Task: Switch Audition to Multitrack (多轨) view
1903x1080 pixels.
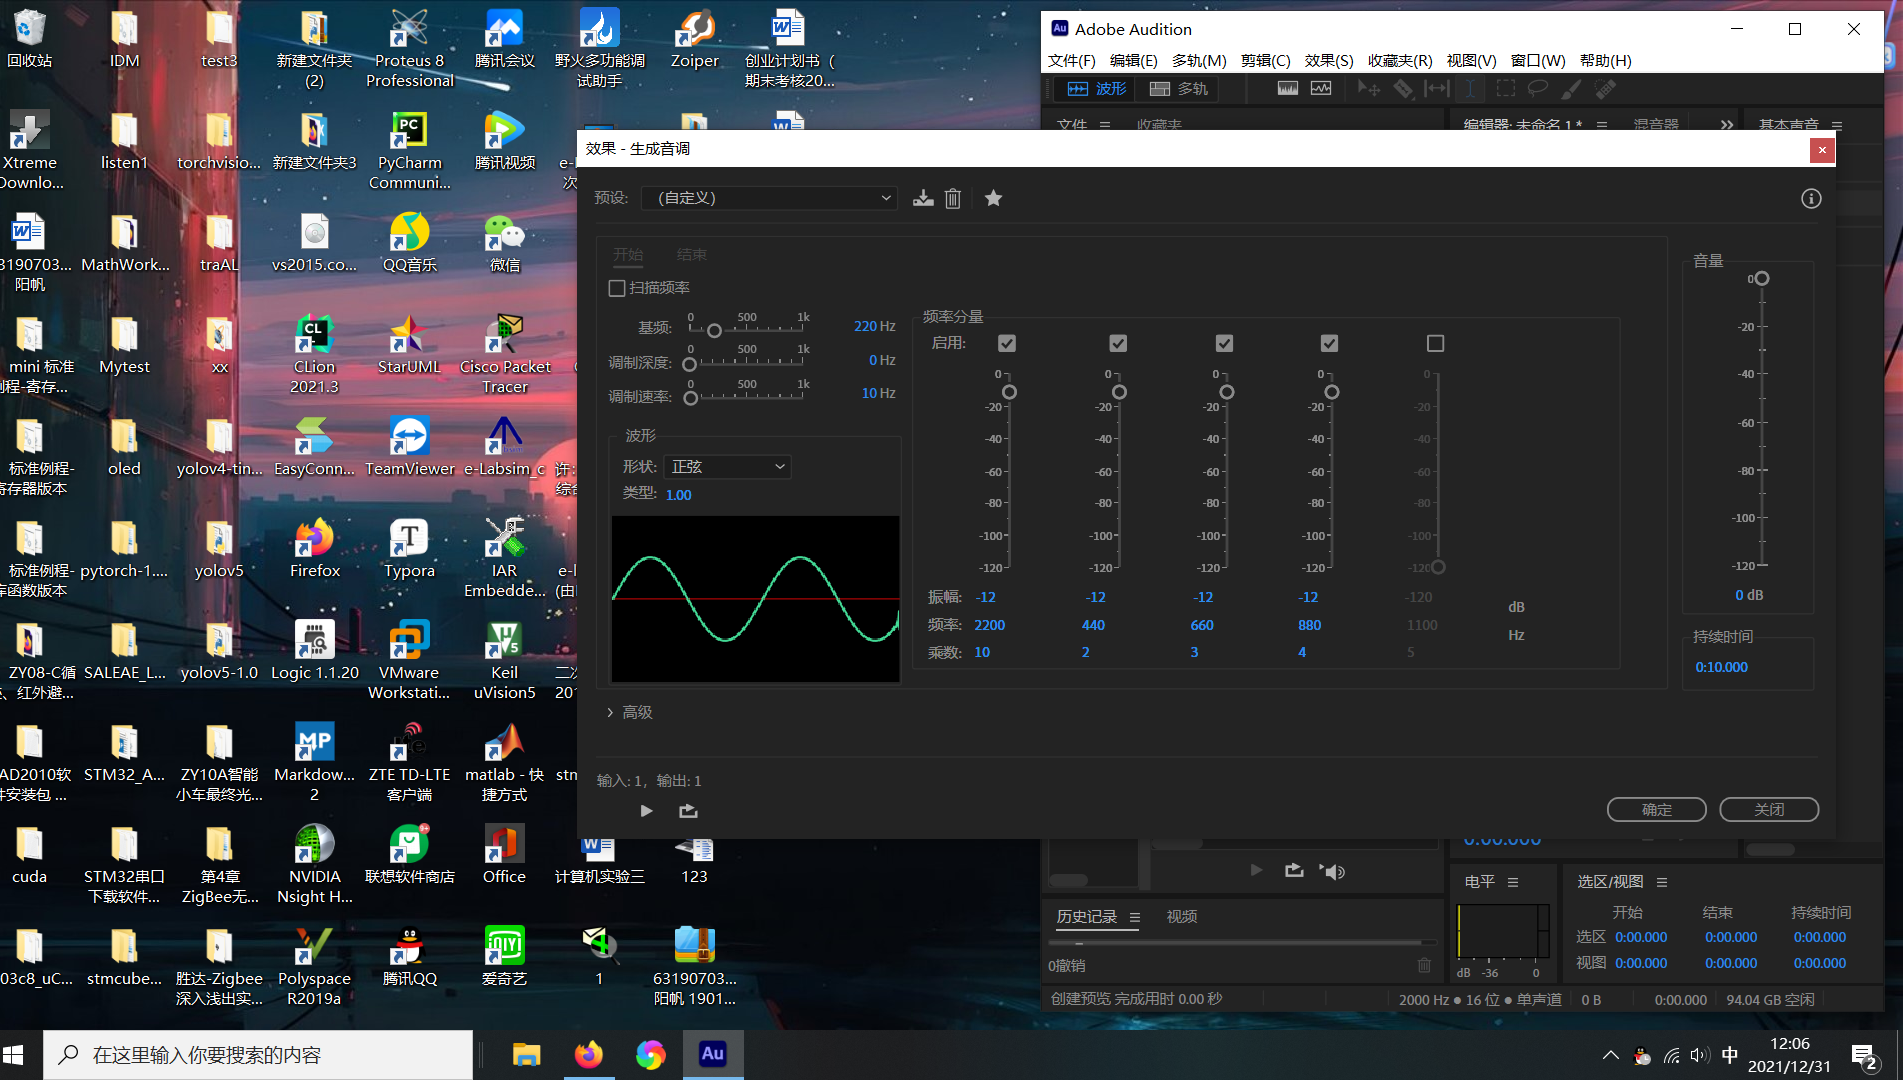Action: [1179, 89]
